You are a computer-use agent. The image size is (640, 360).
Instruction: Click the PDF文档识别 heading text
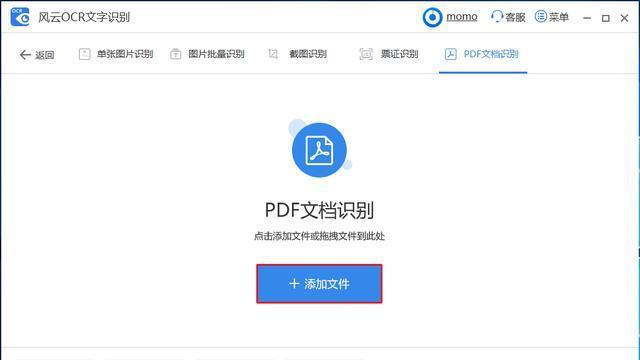319,210
